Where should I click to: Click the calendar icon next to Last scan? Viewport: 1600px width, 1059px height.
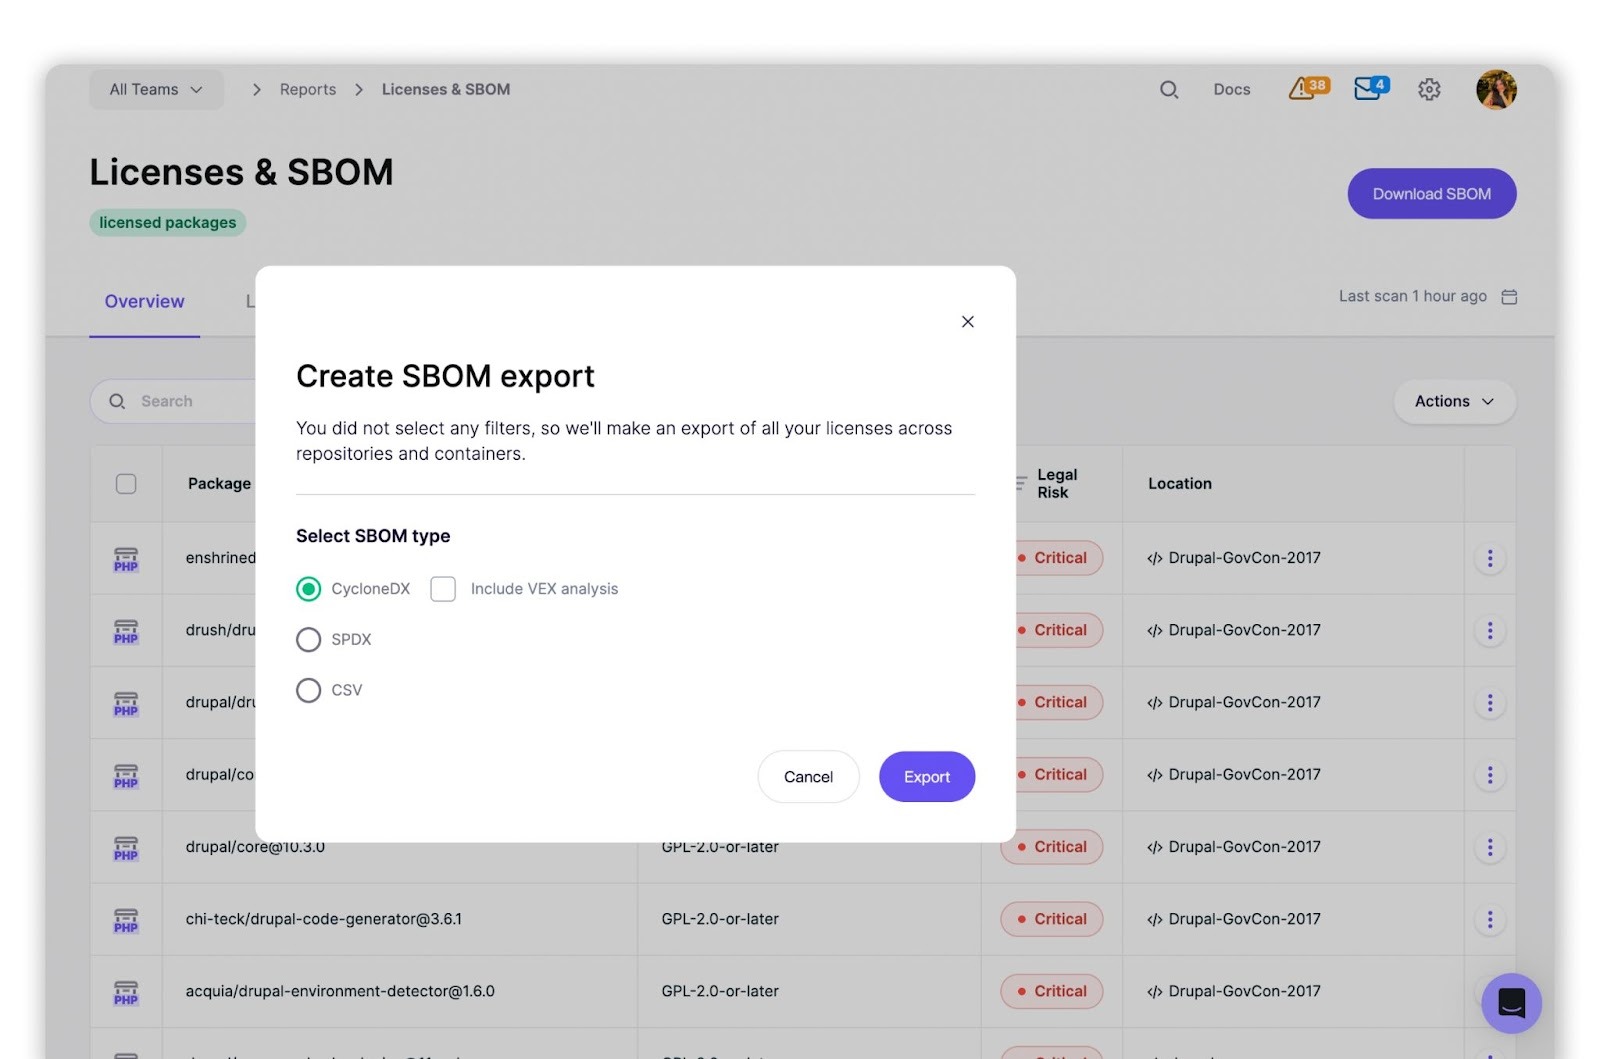tap(1509, 297)
